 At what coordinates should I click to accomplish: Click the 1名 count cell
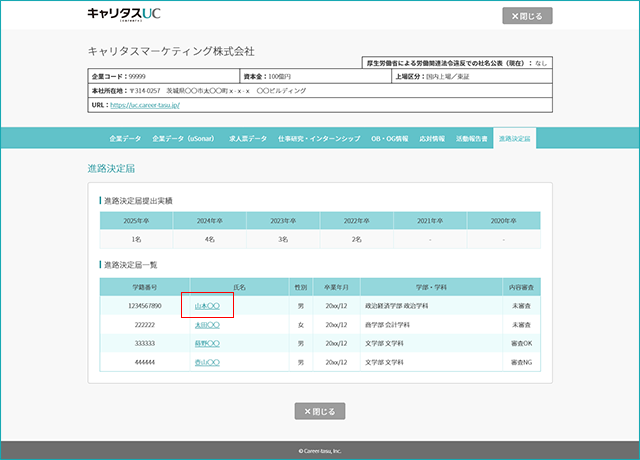click(x=136, y=239)
